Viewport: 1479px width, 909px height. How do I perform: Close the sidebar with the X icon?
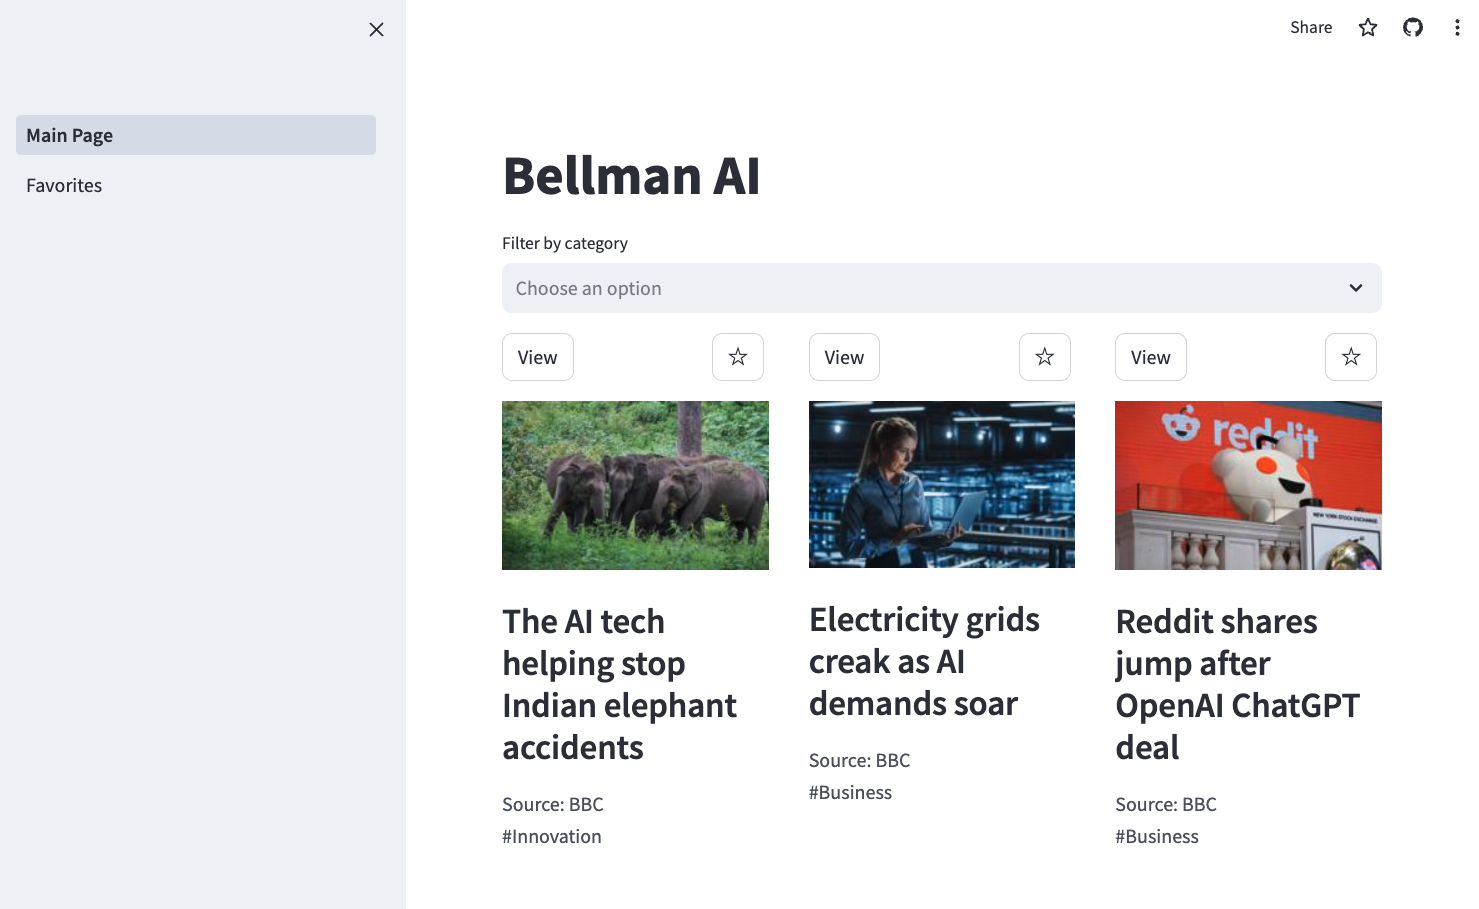[x=376, y=30]
